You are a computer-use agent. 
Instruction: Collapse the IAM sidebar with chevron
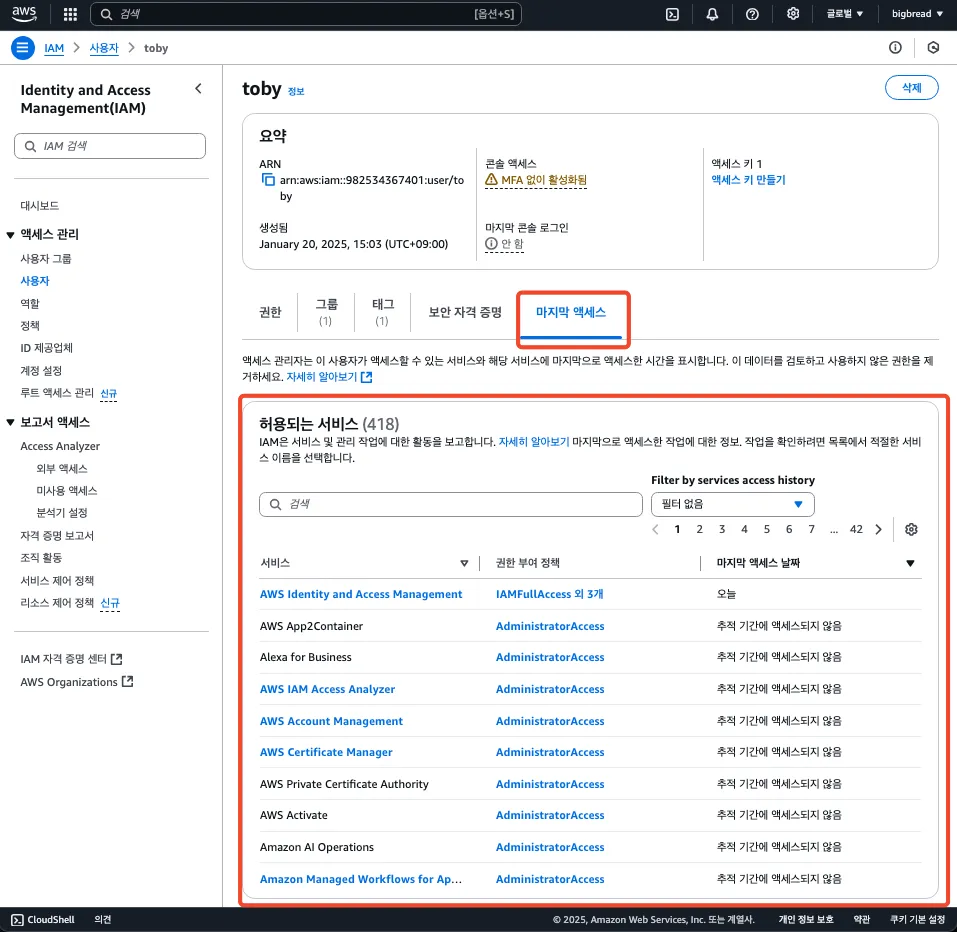(x=198, y=89)
